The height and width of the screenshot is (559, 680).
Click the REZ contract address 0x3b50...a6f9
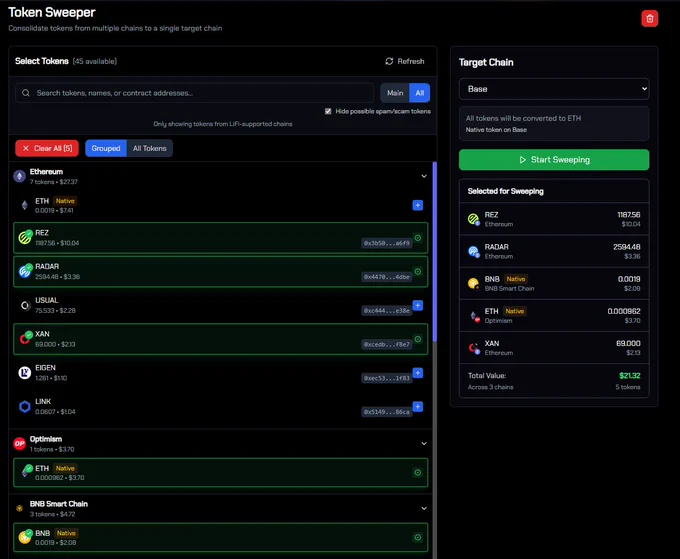(386, 243)
